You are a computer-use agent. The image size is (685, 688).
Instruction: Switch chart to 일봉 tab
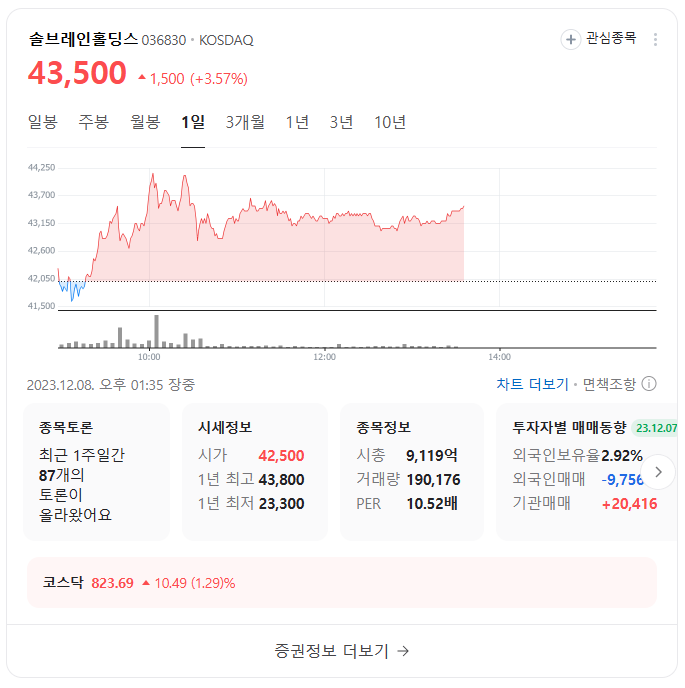click(43, 122)
